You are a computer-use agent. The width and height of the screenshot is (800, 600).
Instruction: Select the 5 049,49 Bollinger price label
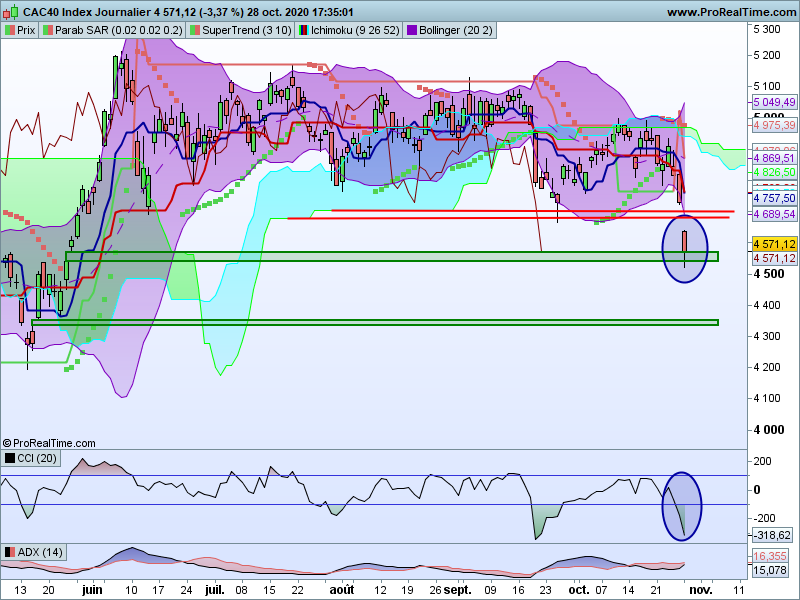coord(774,102)
